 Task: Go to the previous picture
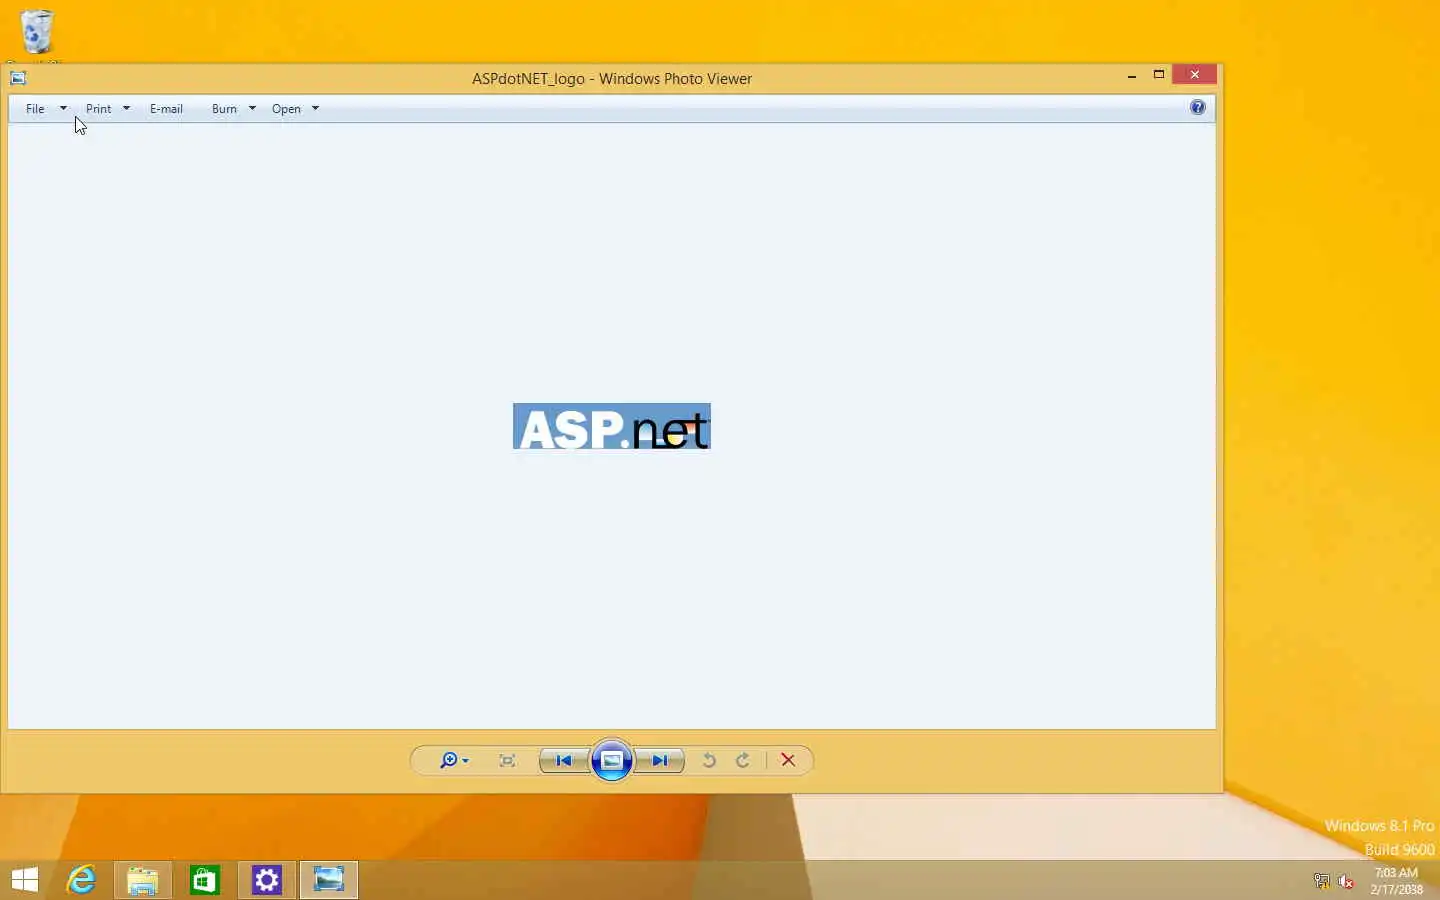pos(564,761)
